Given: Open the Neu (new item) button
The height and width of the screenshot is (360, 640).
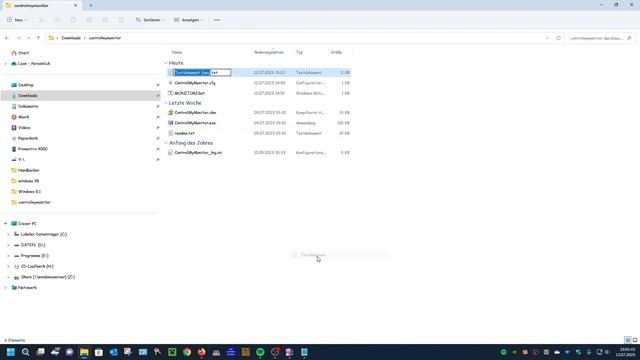Looking at the screenshot, I should pyautogui.click(x=17, y=20).
